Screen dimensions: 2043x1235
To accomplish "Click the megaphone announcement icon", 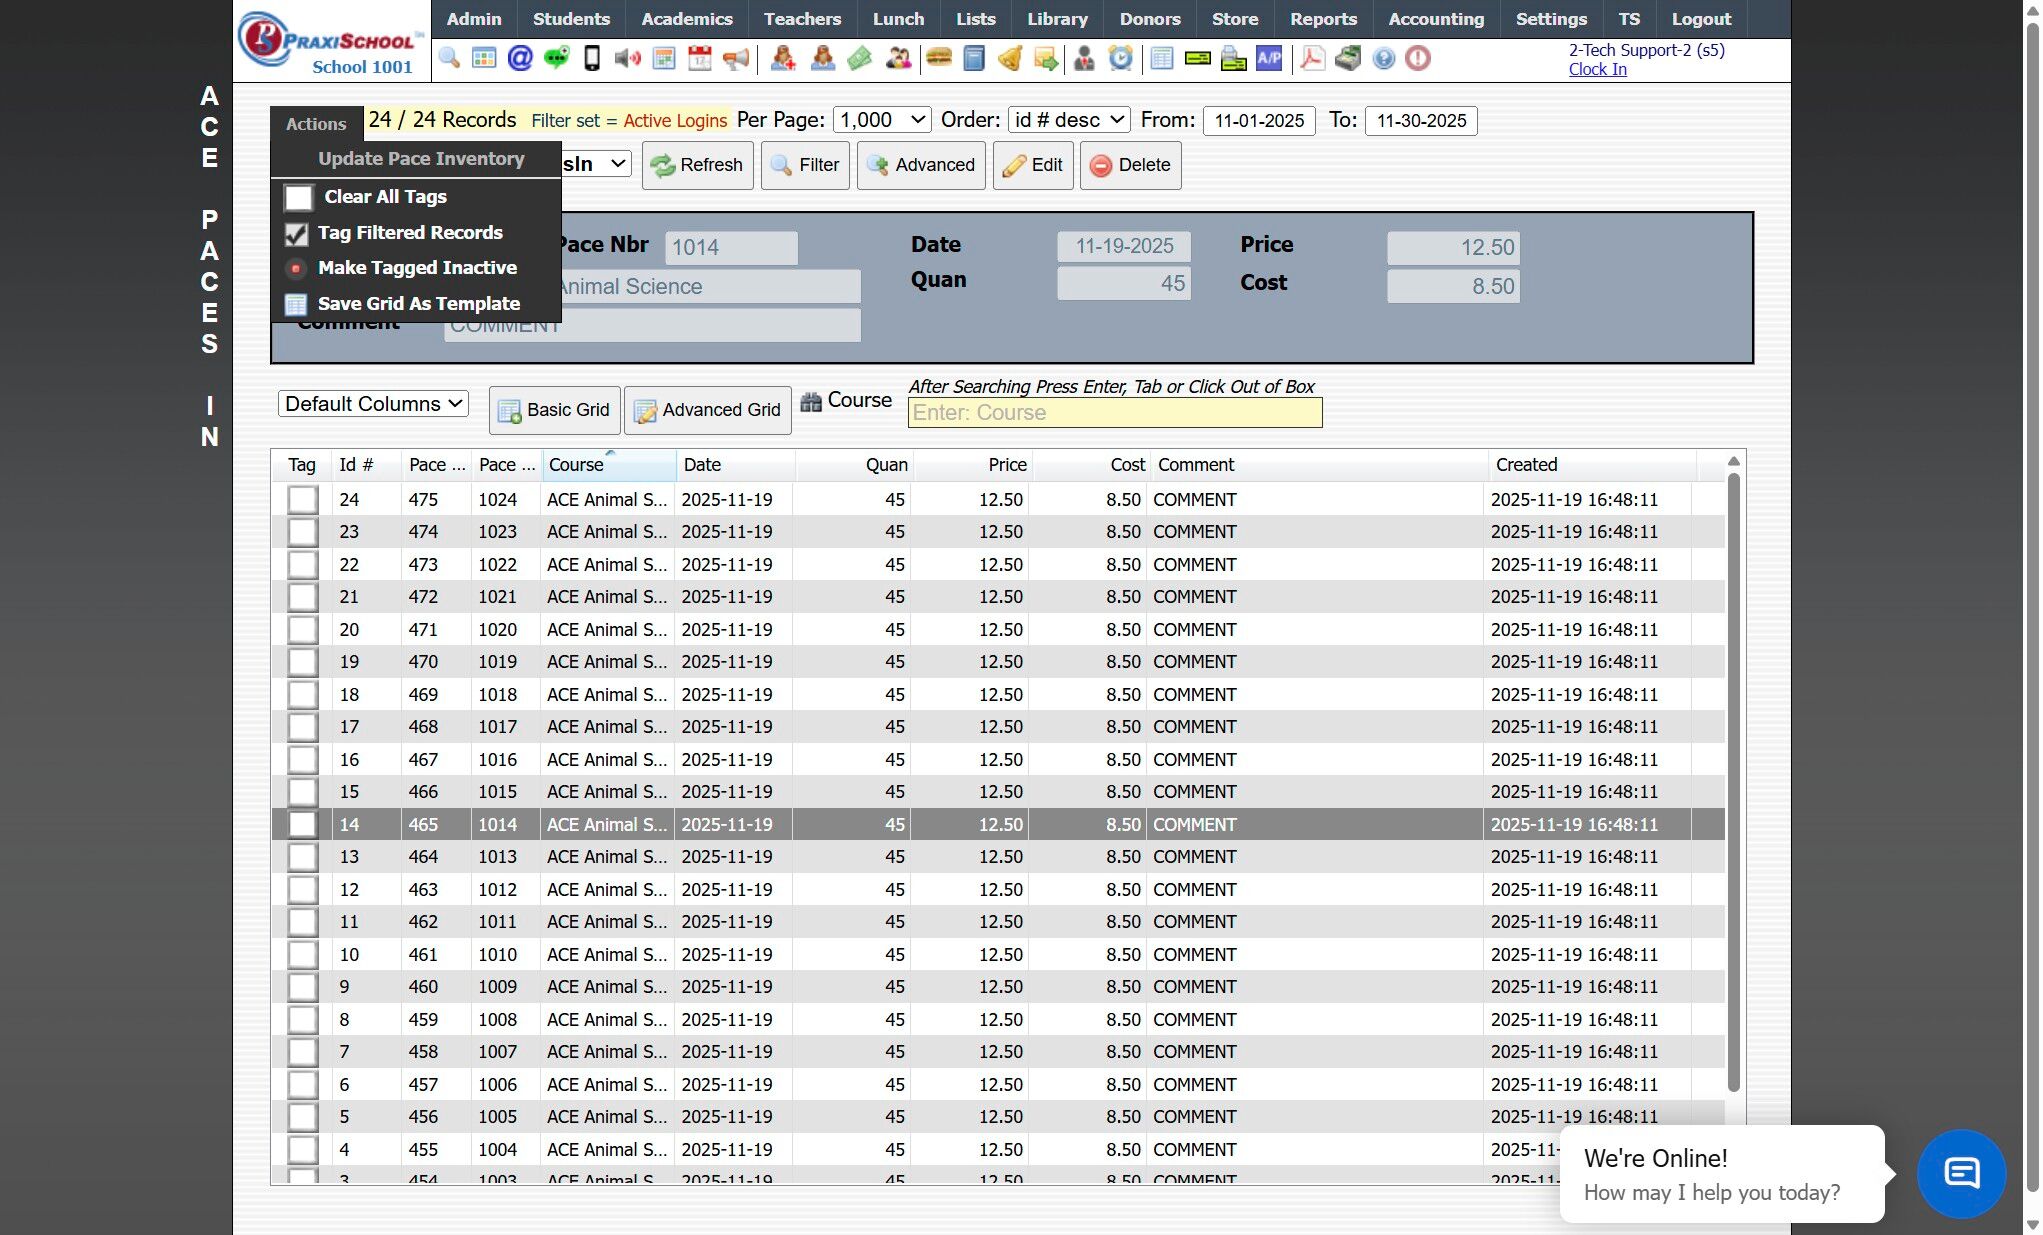I will (x=736, y=59).
